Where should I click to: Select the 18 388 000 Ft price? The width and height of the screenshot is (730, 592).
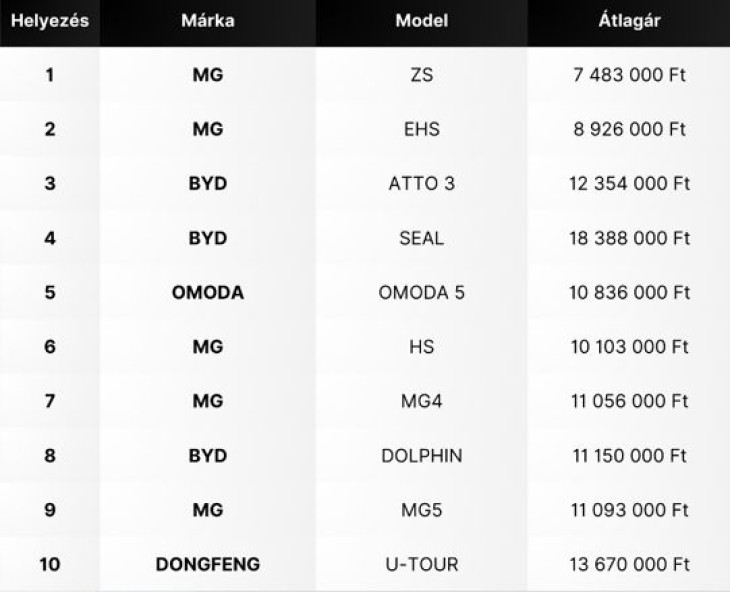[629, 238]
